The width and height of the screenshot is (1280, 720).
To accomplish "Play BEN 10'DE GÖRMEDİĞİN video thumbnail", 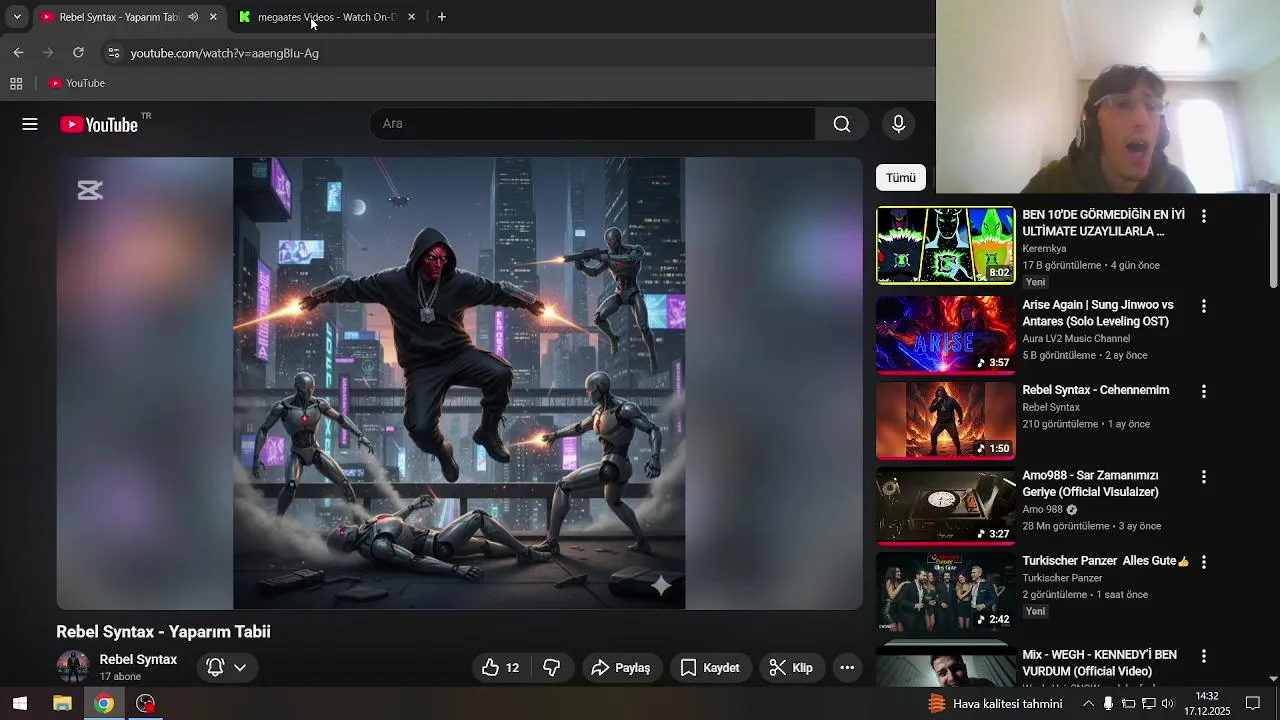I will click(x=946, y=245).
